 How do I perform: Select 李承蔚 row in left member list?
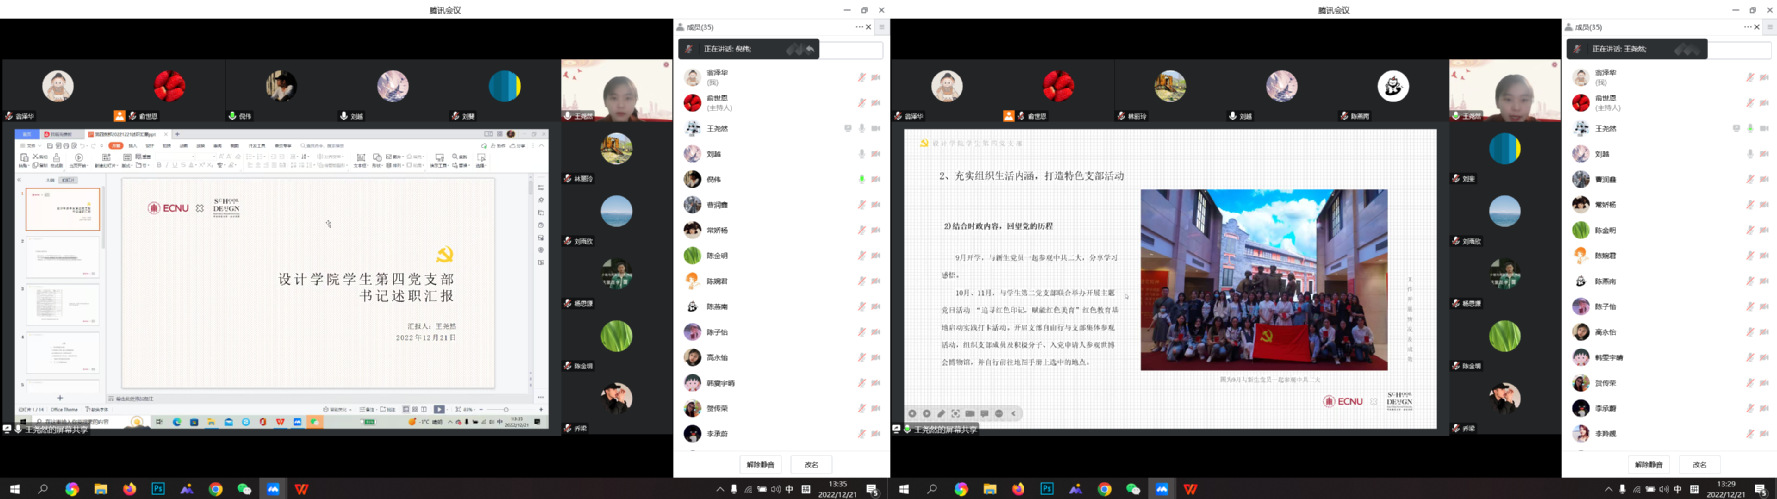[782, 434]
